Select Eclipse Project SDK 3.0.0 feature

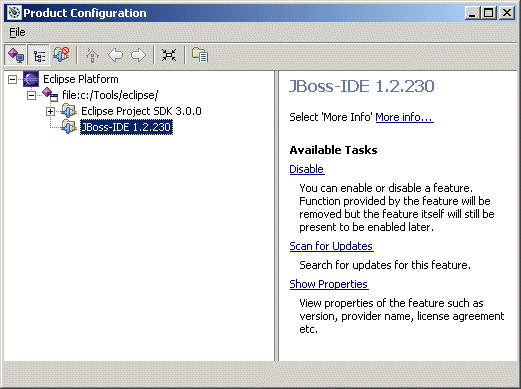(x=141, y=111)
